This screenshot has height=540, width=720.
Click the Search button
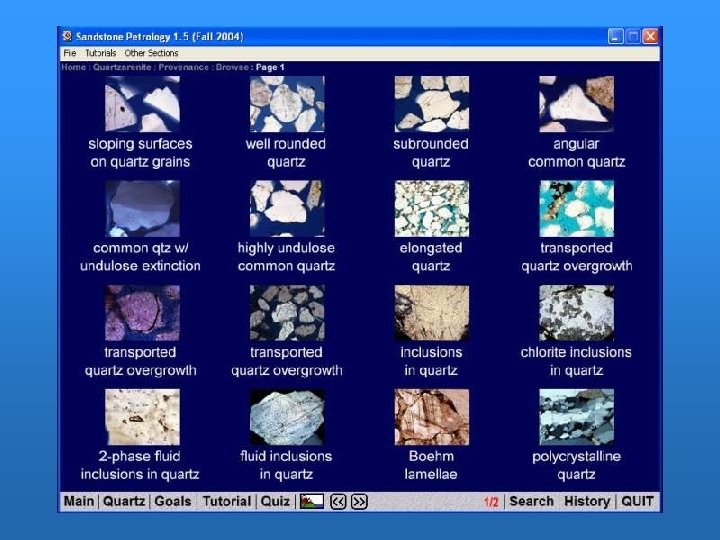[x=531, y=501]
